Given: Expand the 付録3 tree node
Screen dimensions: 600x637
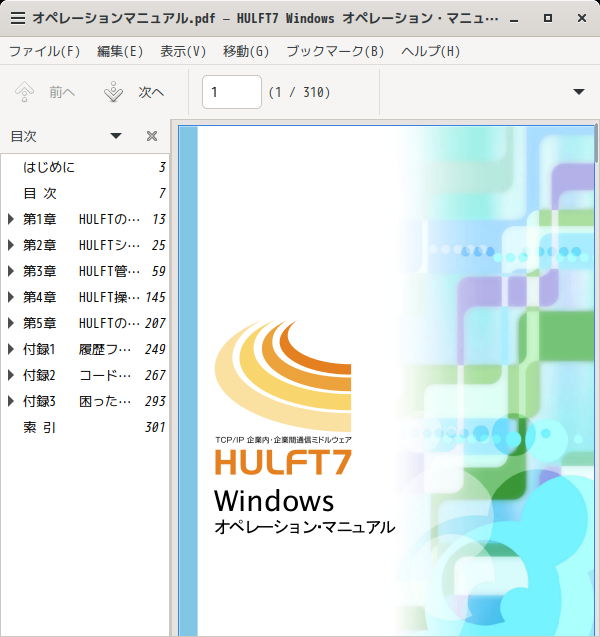Looking at the screenshot, I should pyautogui.click(x=11, y=401).
